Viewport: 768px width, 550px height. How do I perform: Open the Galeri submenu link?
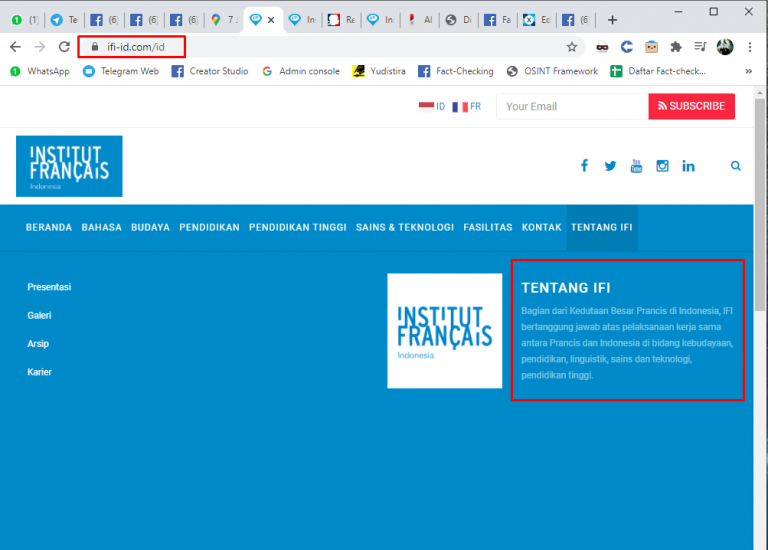click(39, 315)
